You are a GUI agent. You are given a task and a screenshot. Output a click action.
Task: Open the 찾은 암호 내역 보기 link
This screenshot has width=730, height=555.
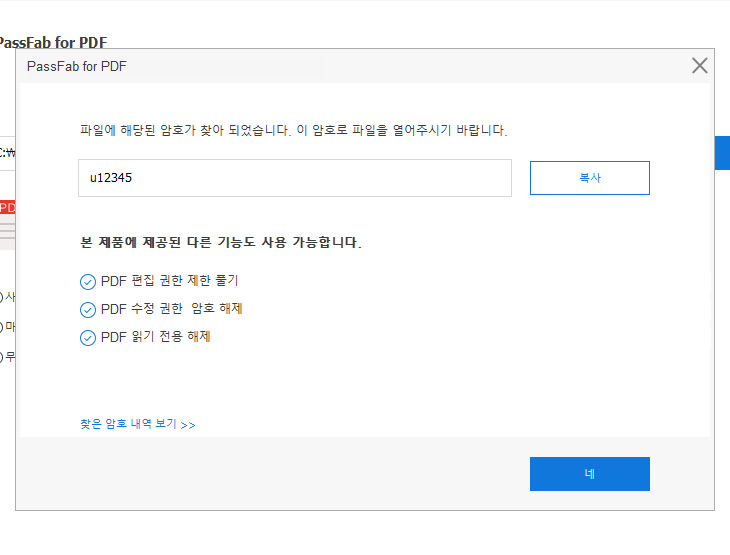pos(138,424)
